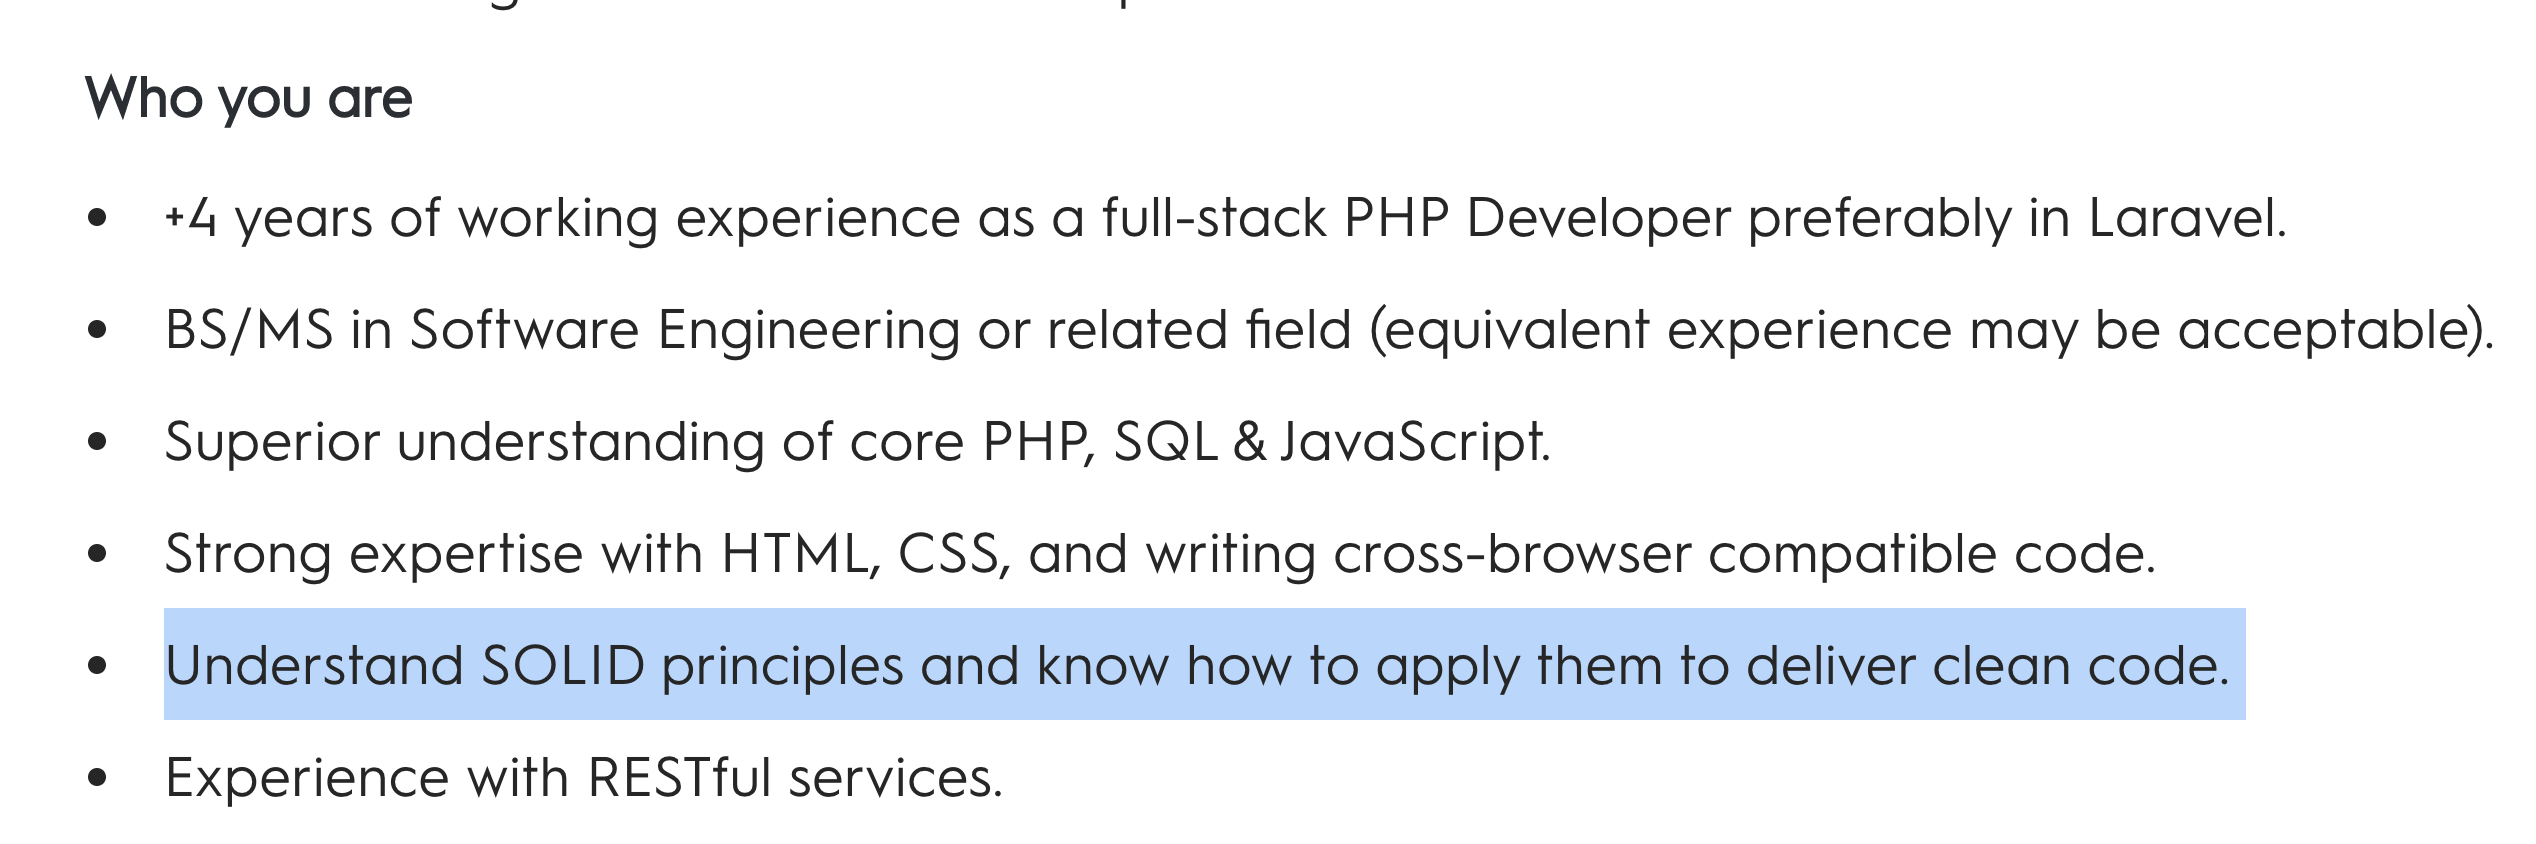The image size is (2536, 844).
Task: Click the word "Laravel" in first bullet
Action: pos(2184,217)
